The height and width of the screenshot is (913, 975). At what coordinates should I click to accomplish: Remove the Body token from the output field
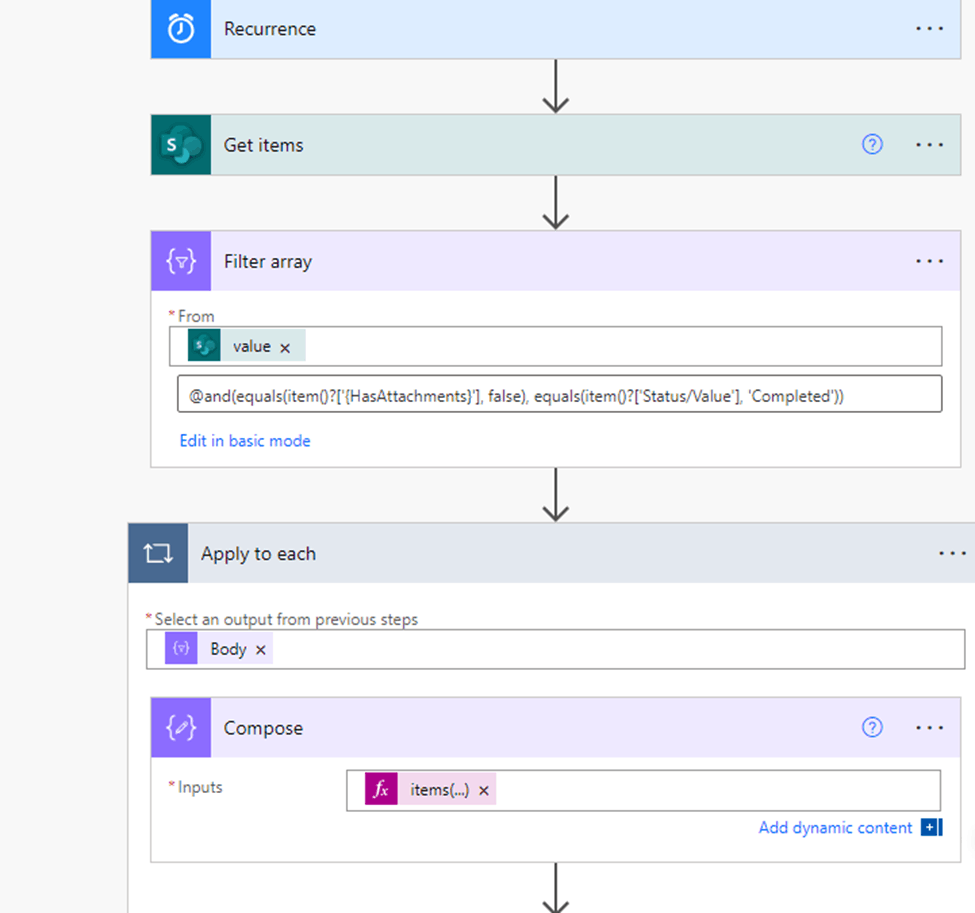[261, 650]
